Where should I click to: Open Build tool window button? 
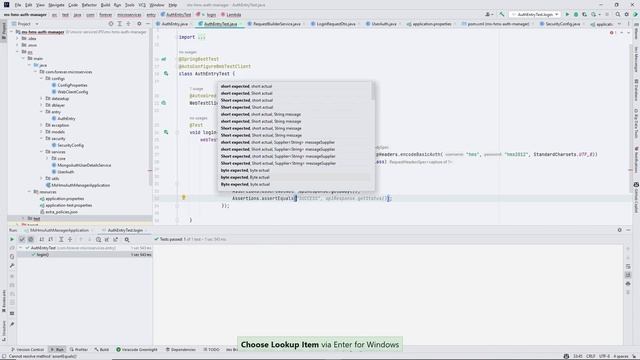[102, 349]
